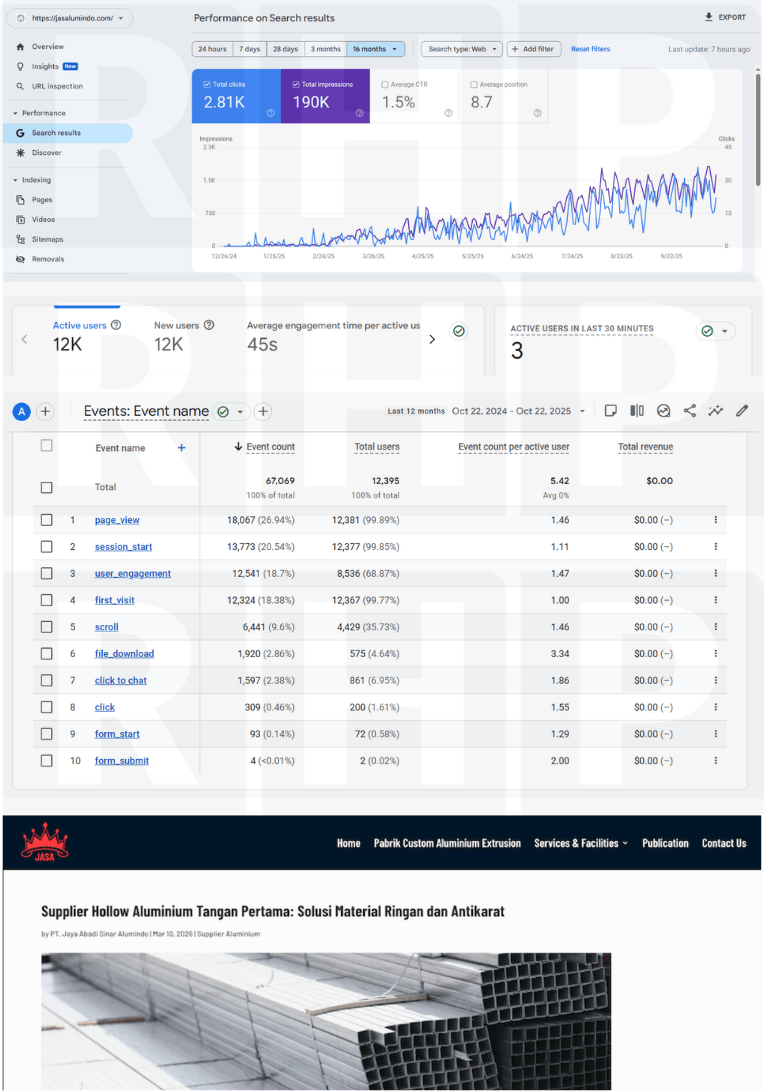This screenshot has height=1091, width=765.
Task: Open the 16 months date range dropdown
Action: coord(377,49)
